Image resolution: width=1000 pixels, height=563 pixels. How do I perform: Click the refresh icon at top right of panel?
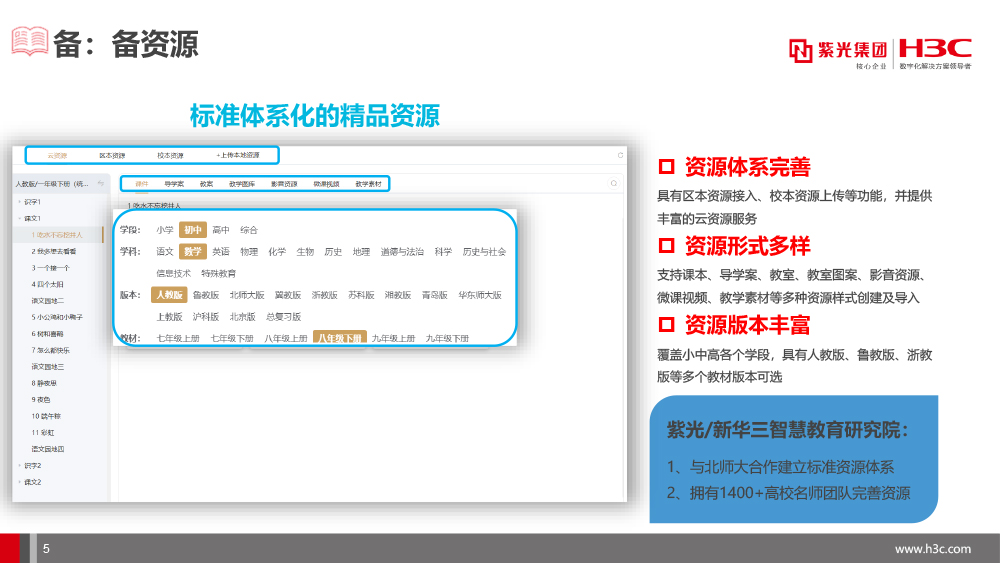point(620,155)
